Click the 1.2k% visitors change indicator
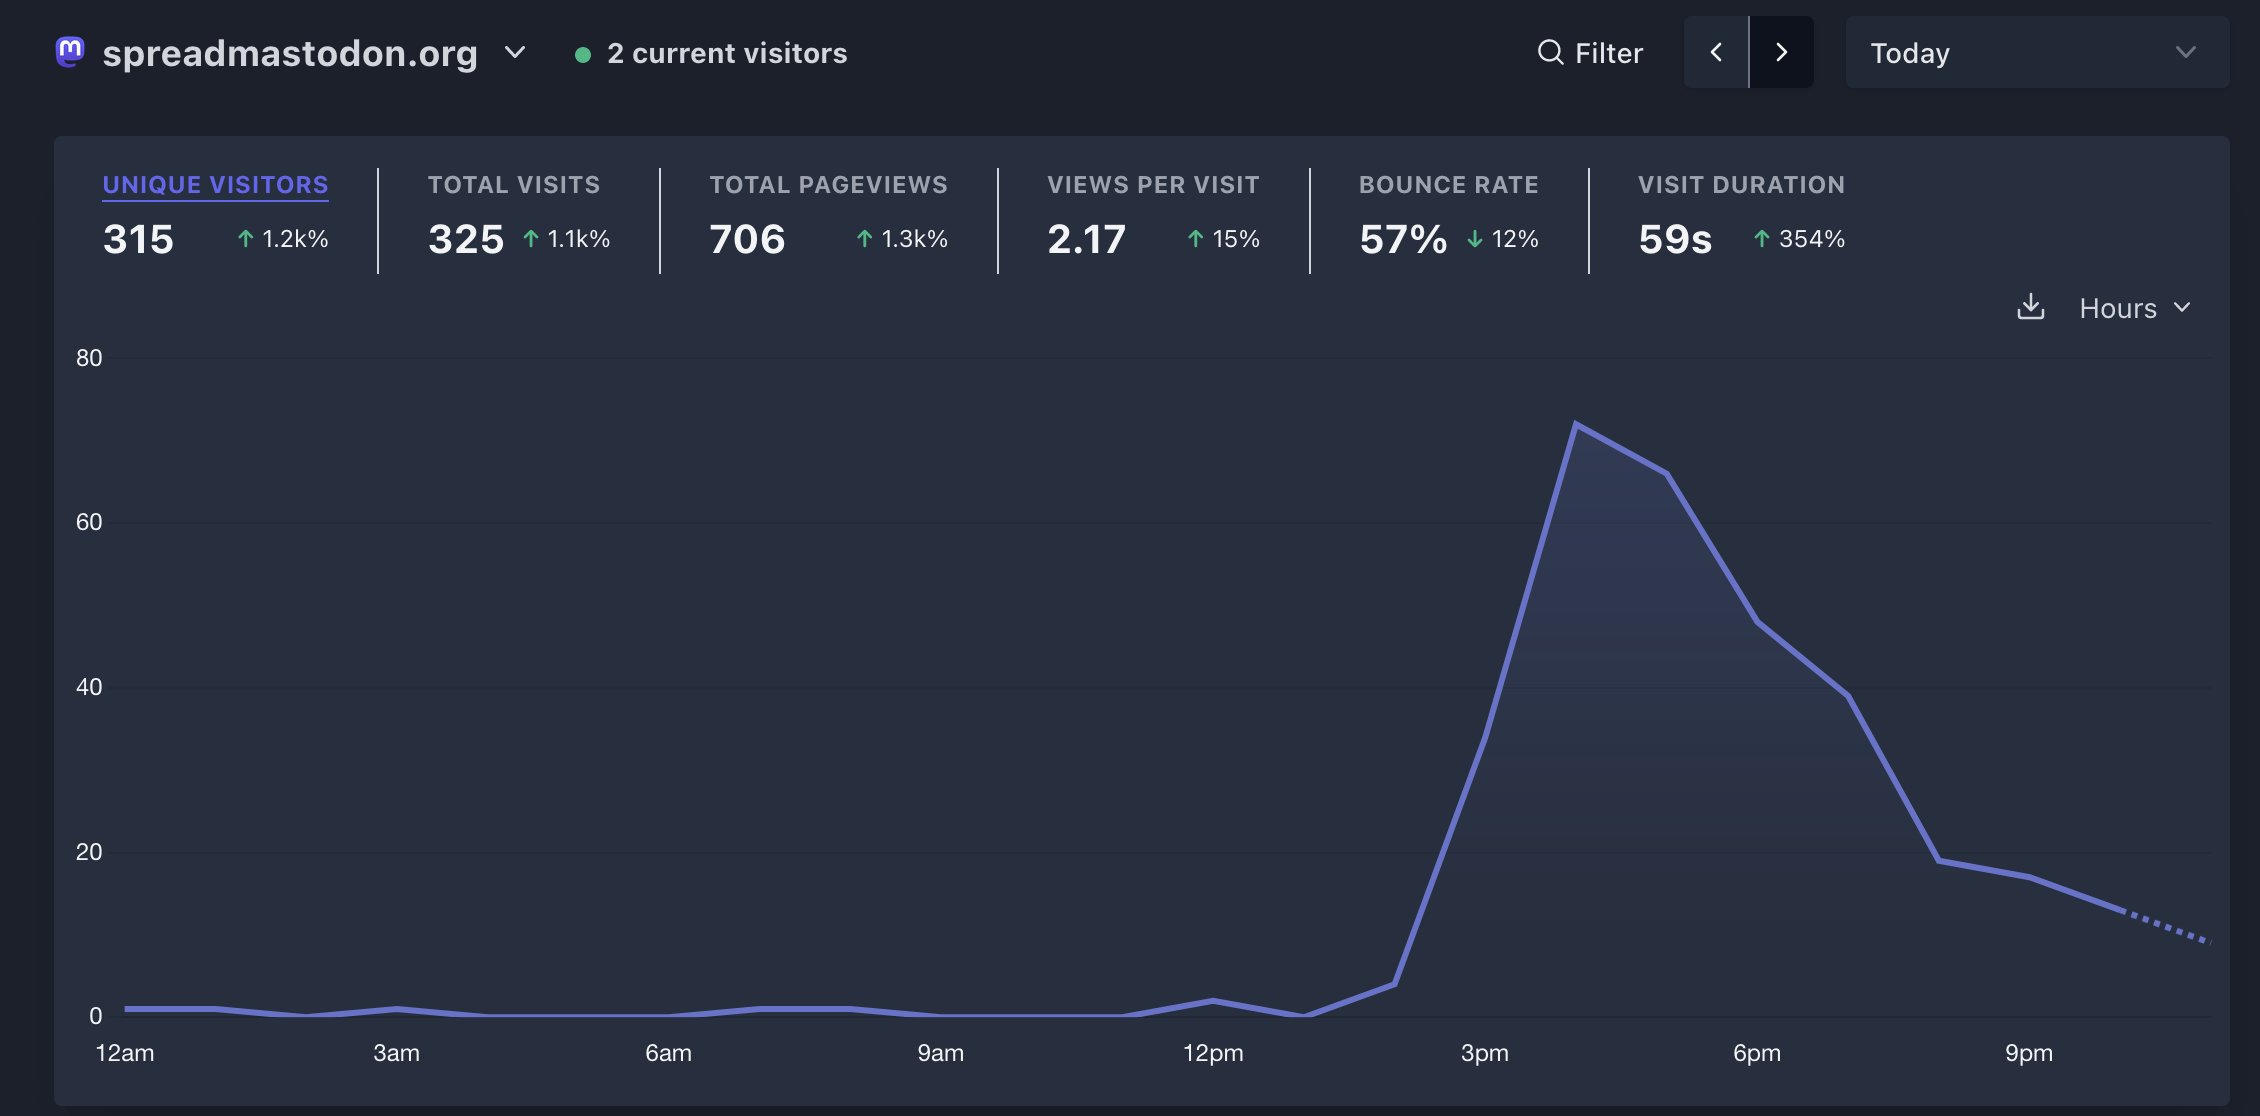This screenshot has height=1116, width=2260. point(283,239)
